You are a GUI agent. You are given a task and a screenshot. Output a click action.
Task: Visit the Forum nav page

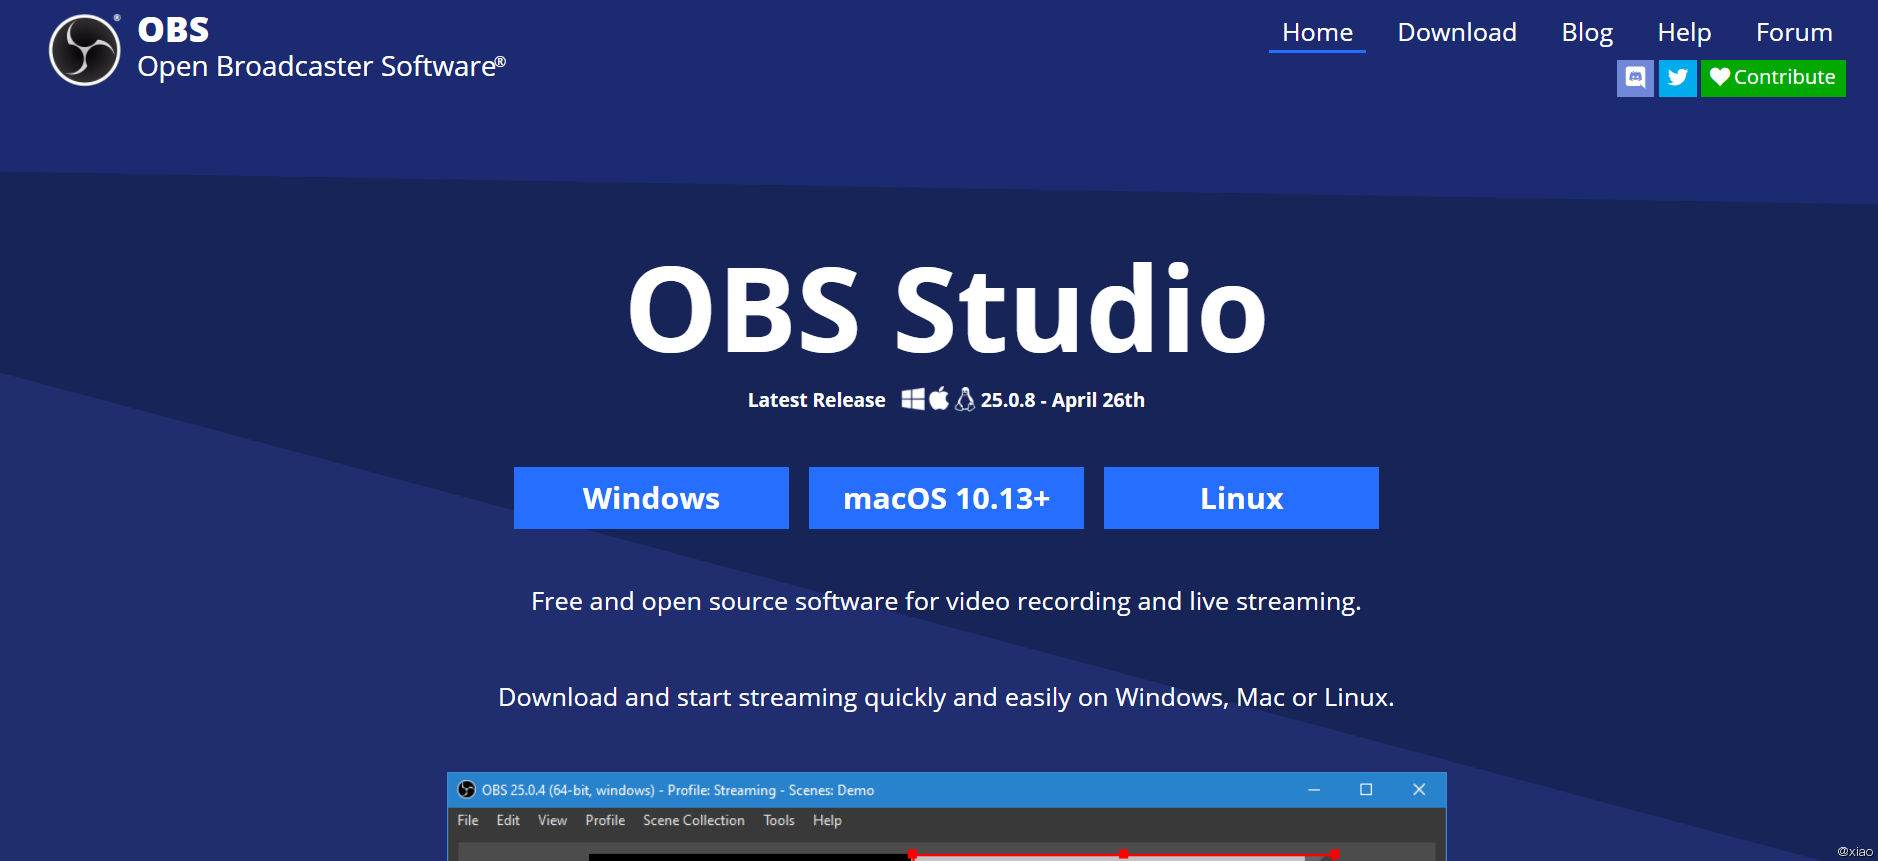click(1794, 33)
